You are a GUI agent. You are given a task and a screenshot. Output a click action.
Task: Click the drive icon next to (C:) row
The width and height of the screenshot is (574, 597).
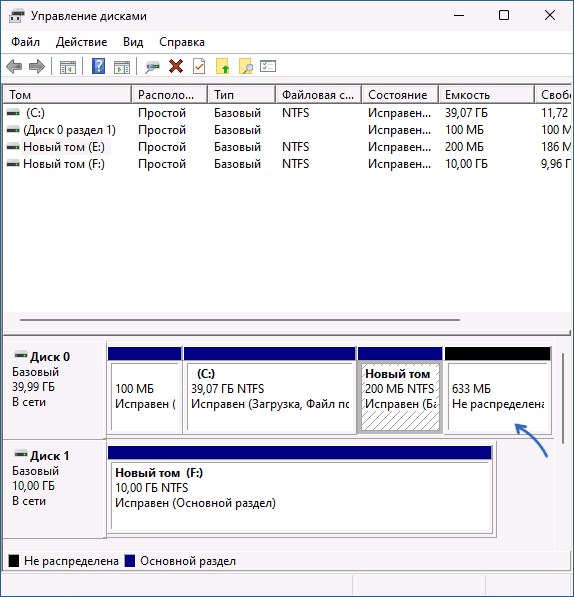[13, 113]
